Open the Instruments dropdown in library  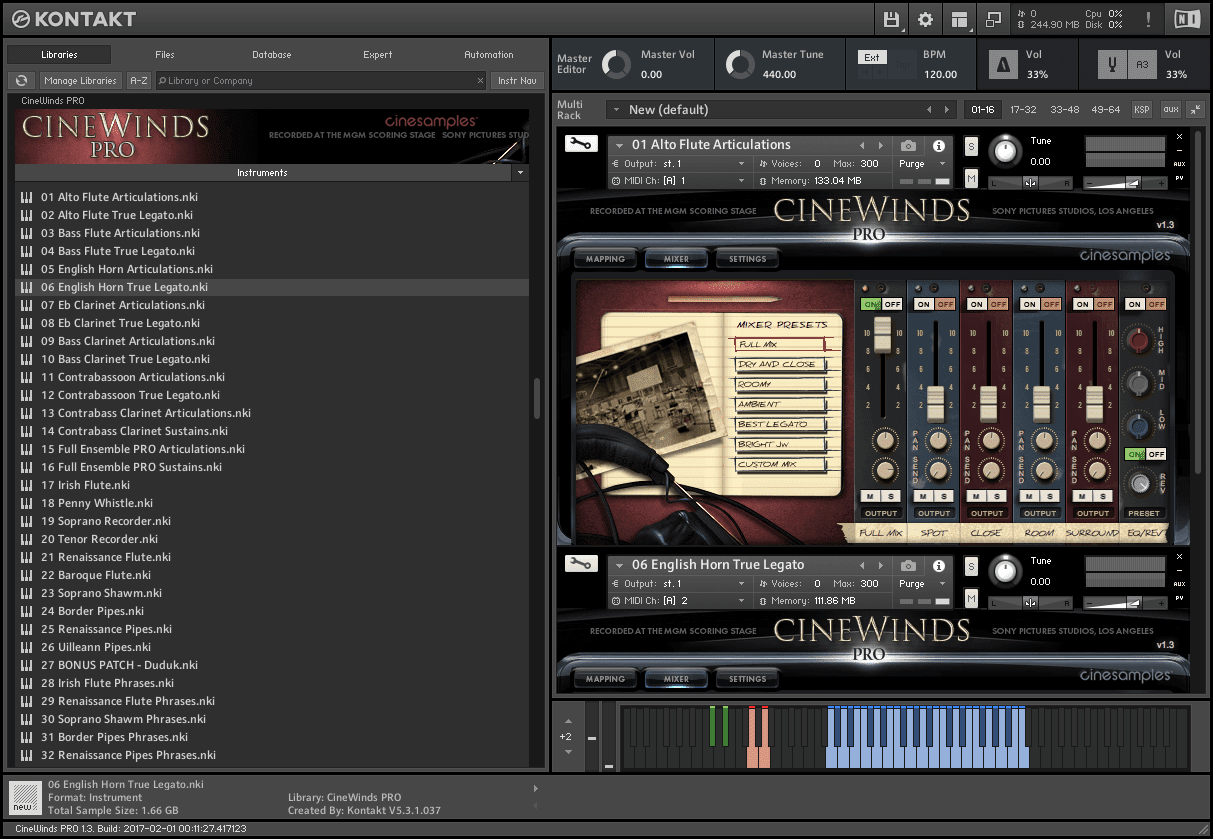coord(519,173)
